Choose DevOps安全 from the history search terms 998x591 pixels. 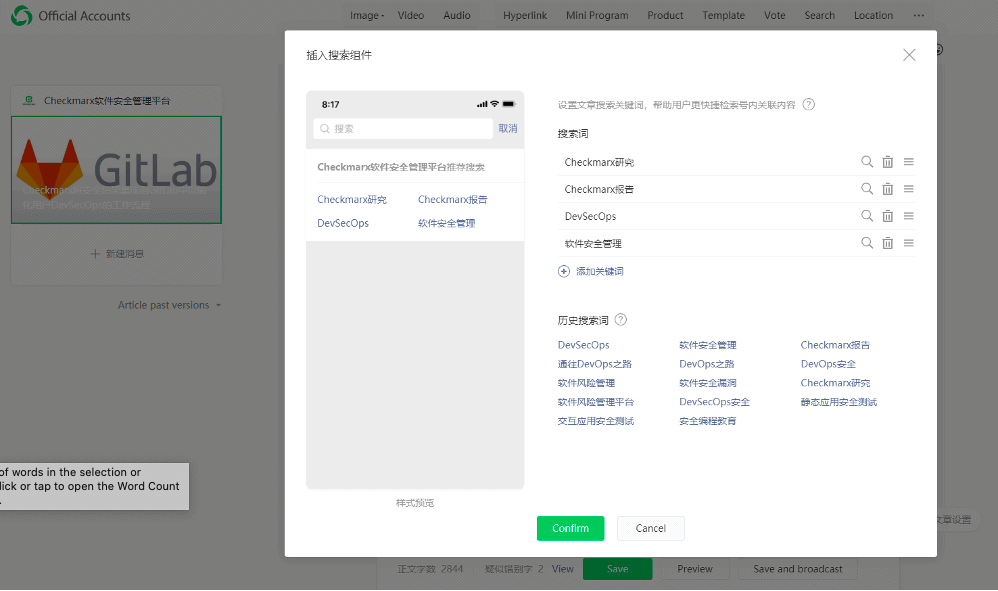(x=828, y=364)
